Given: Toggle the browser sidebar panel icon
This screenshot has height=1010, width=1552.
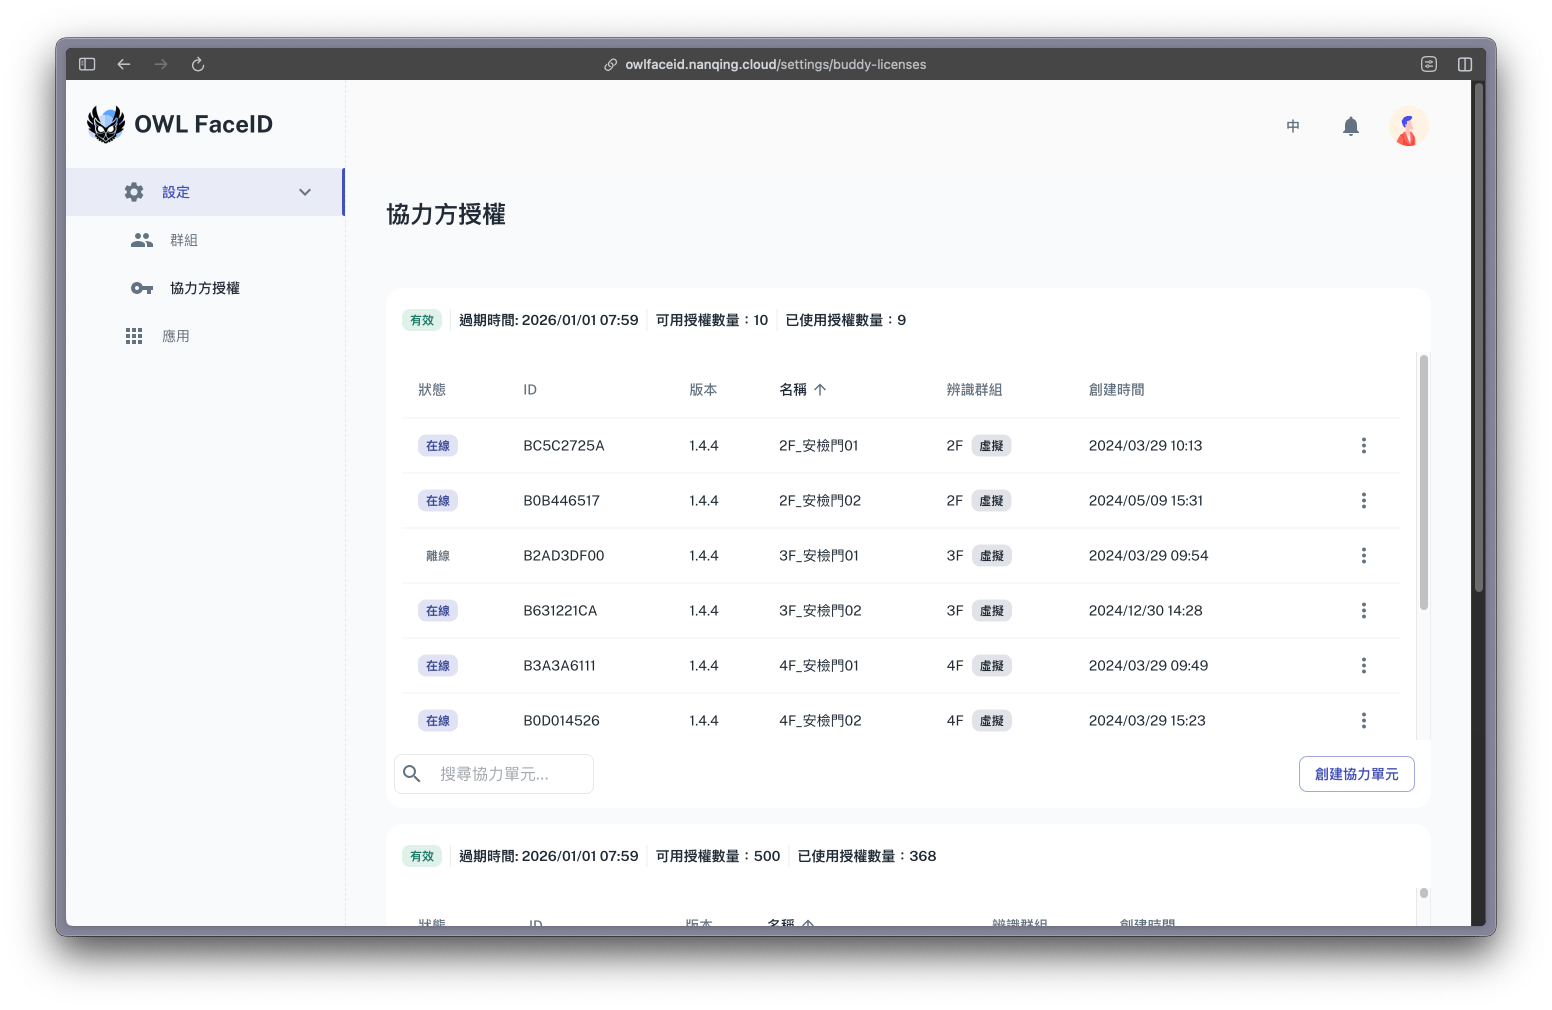Looking at the screenshot, I should 87,64.
